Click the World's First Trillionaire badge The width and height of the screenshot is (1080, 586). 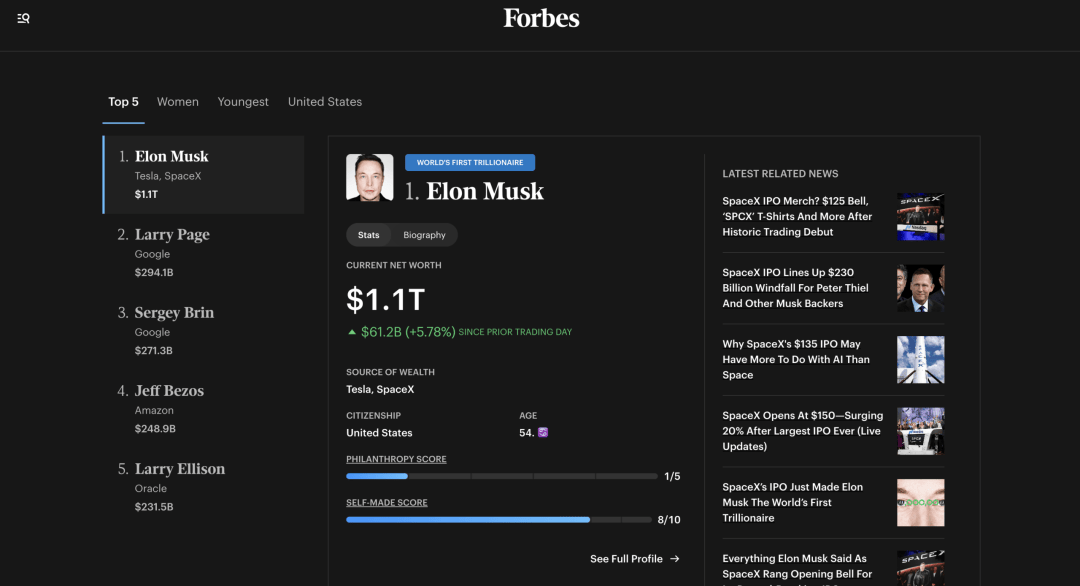click(470, 163)
